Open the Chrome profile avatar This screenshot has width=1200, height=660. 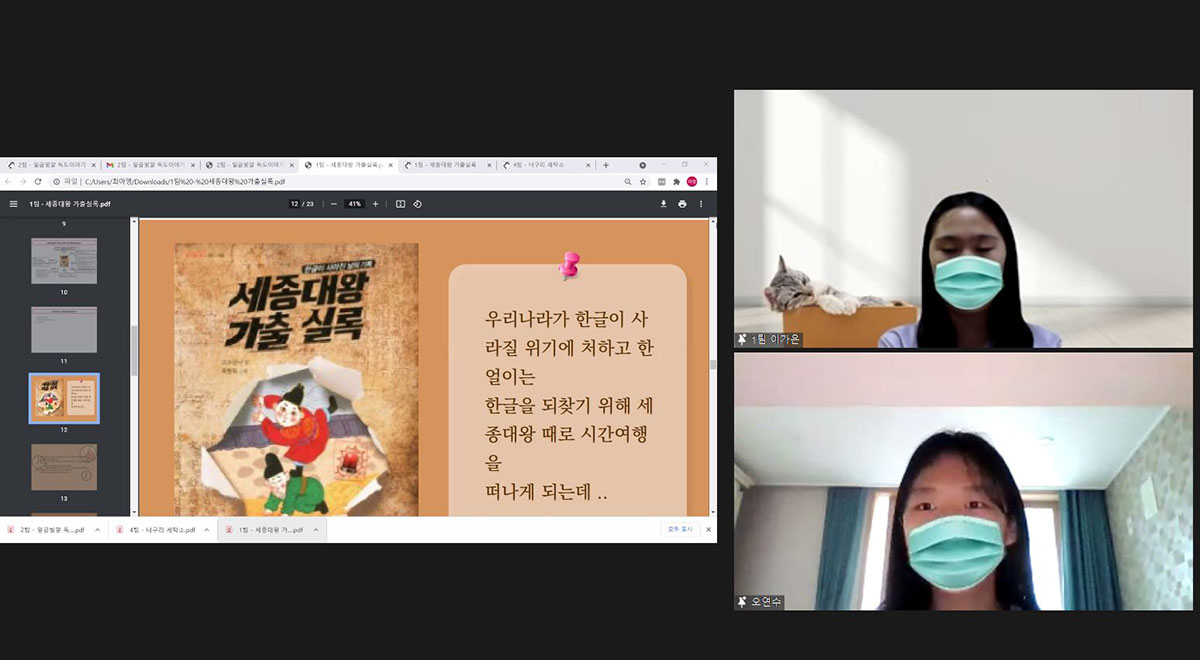pyautogui.click(x=691, y=182)
